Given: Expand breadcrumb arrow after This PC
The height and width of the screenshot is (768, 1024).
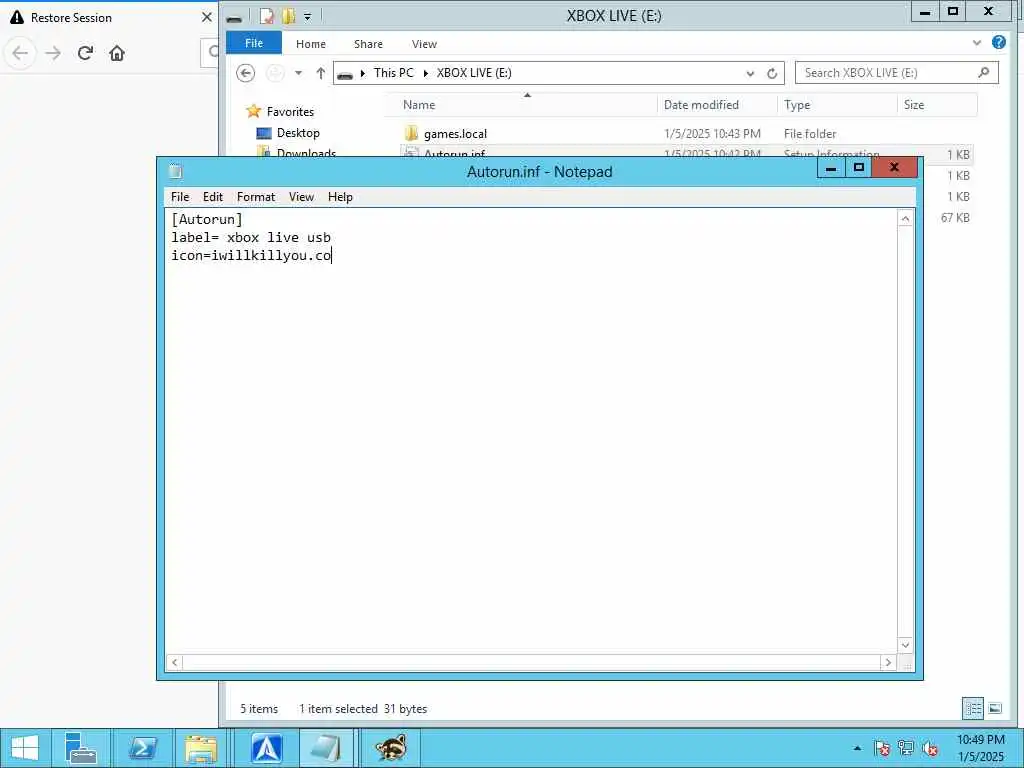Looking at the screenshot, I should click(x=425, y=73).
